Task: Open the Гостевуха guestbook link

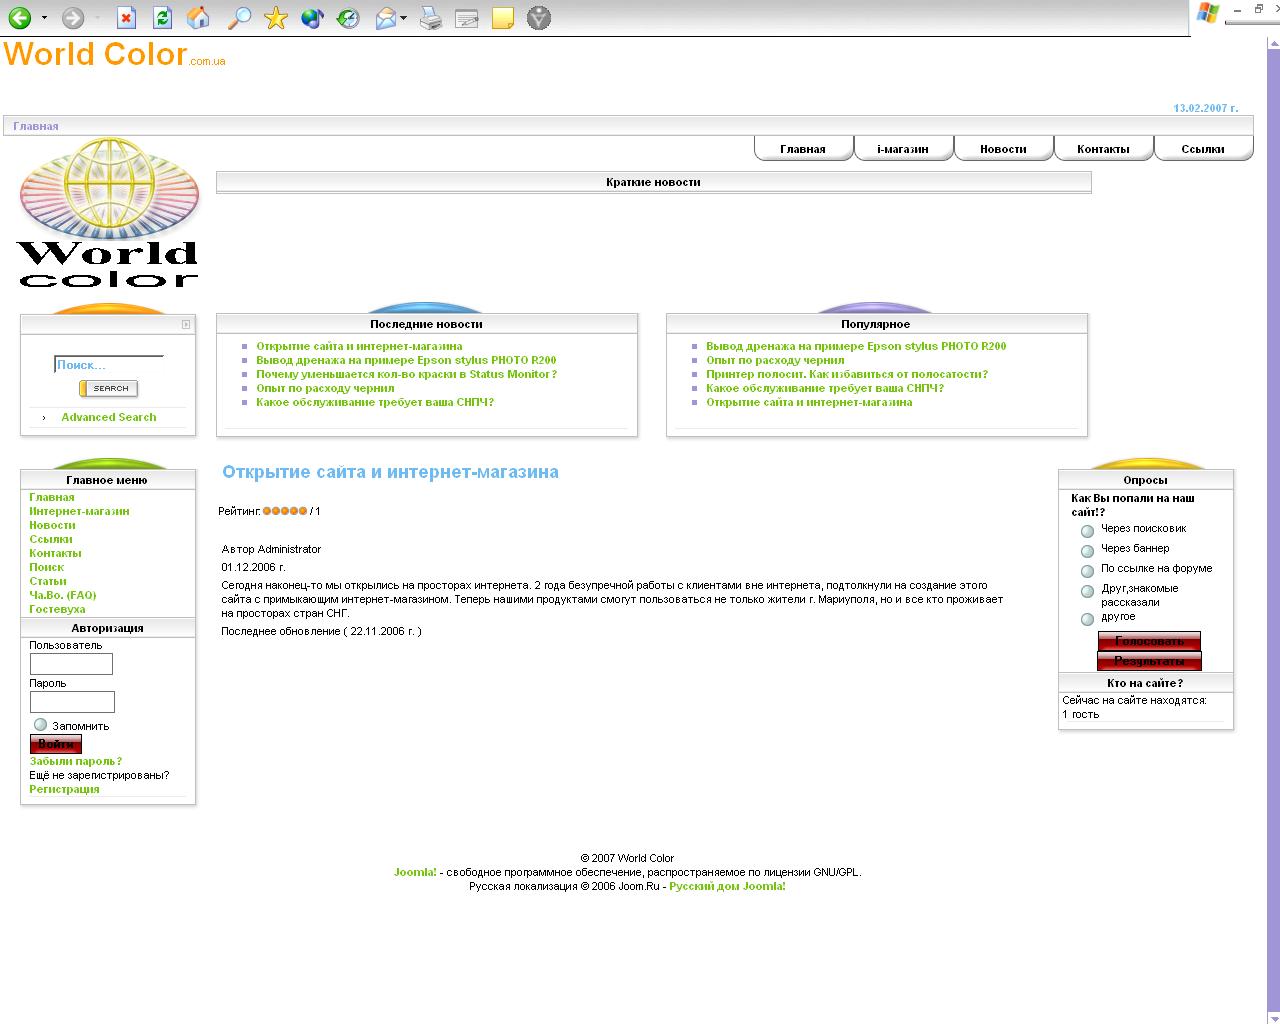Action: point(57,609)
